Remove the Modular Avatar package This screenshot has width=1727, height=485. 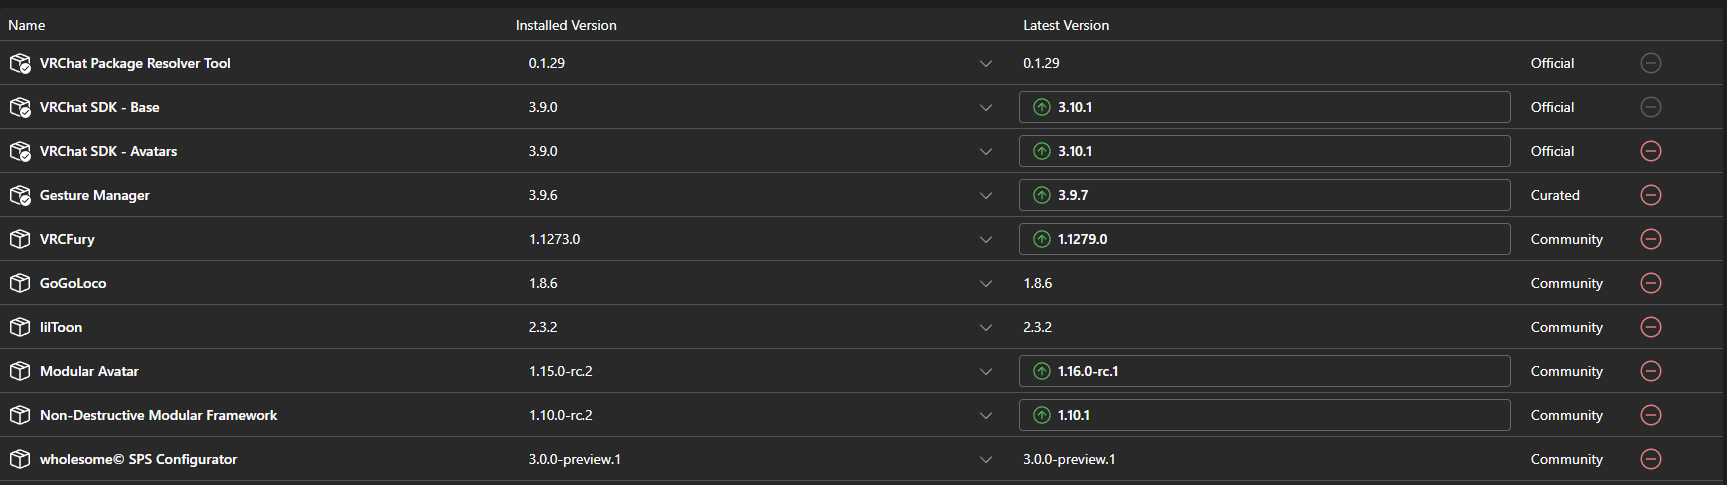point(1651,371)
